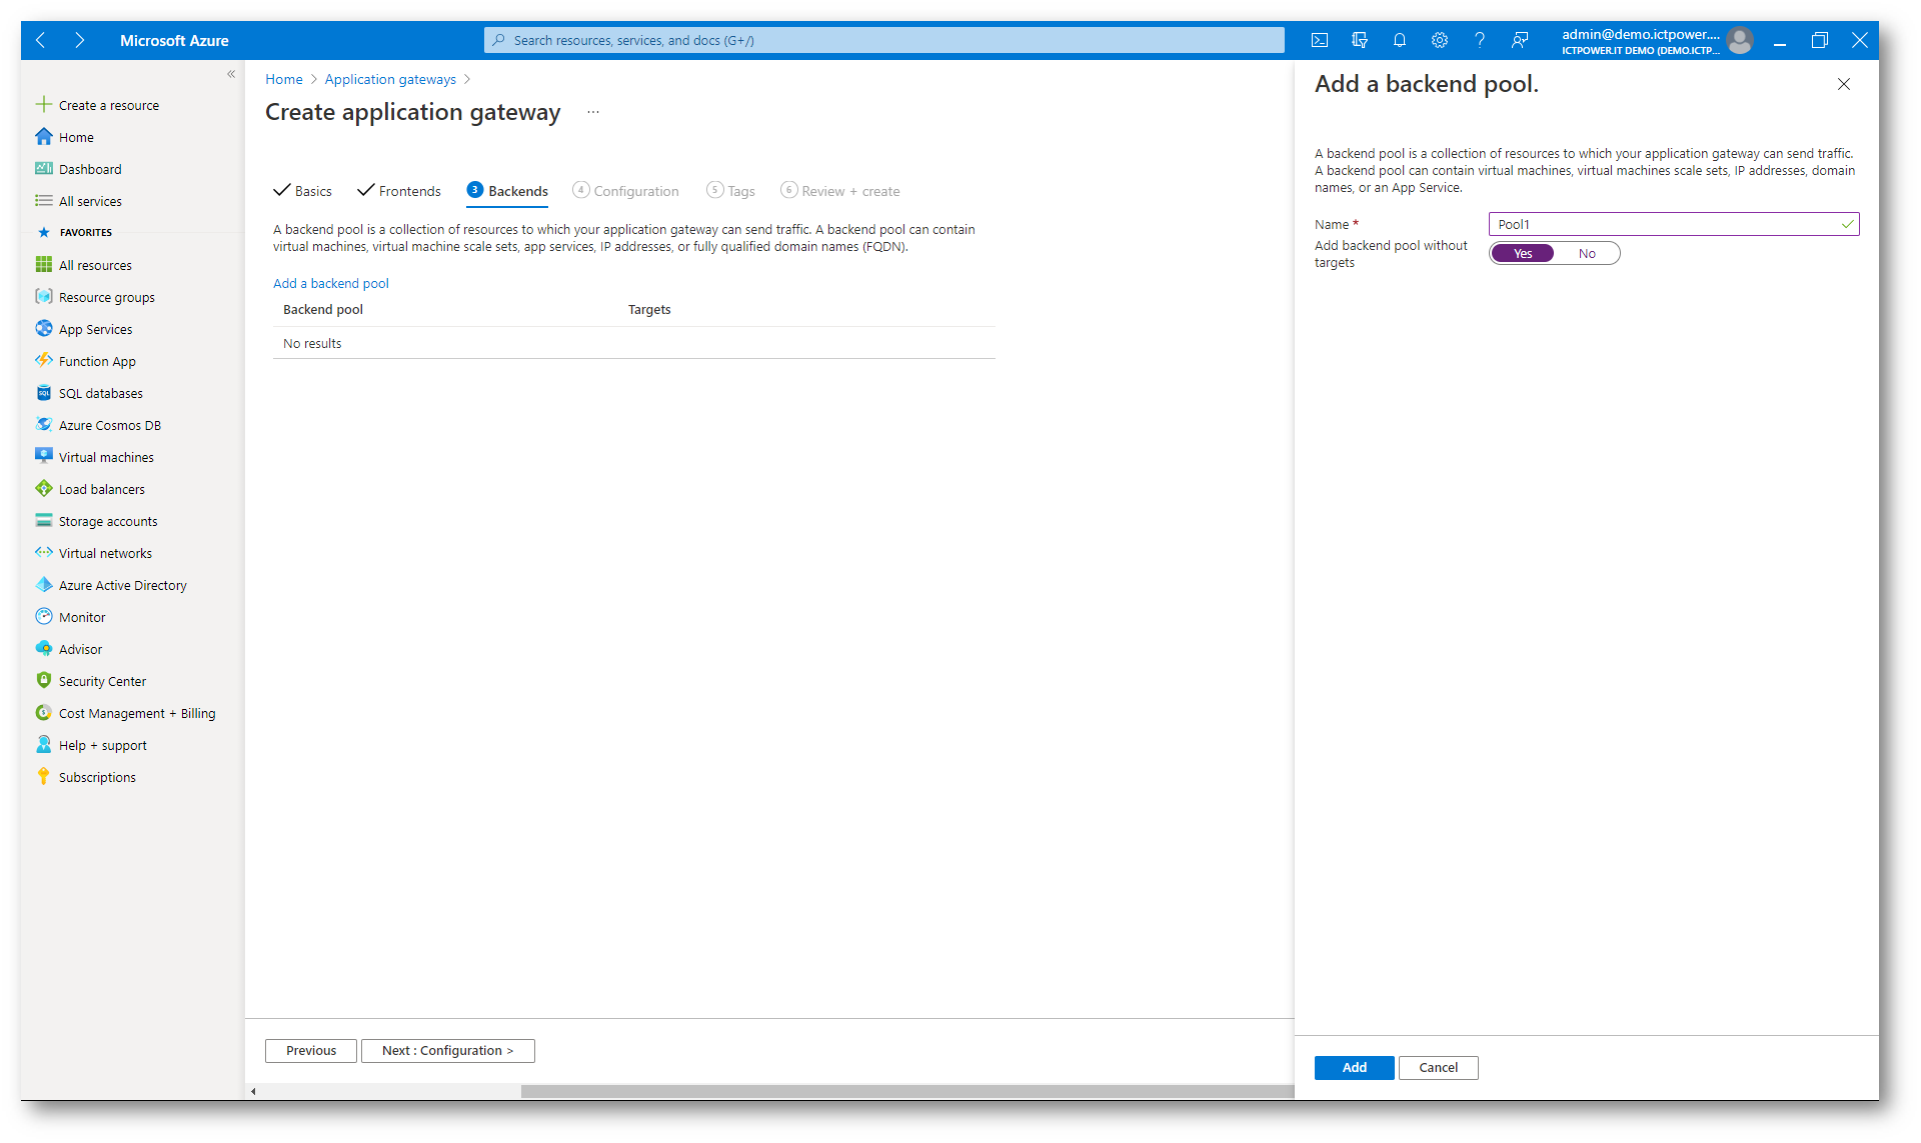Click the Azure Cosmos DB icon

44,424
